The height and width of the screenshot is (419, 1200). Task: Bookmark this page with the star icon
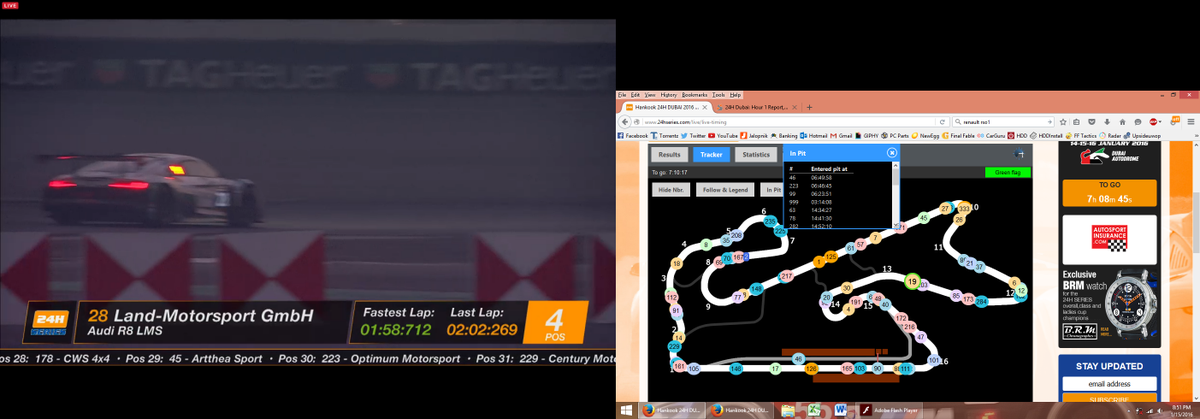point(1063,122)
